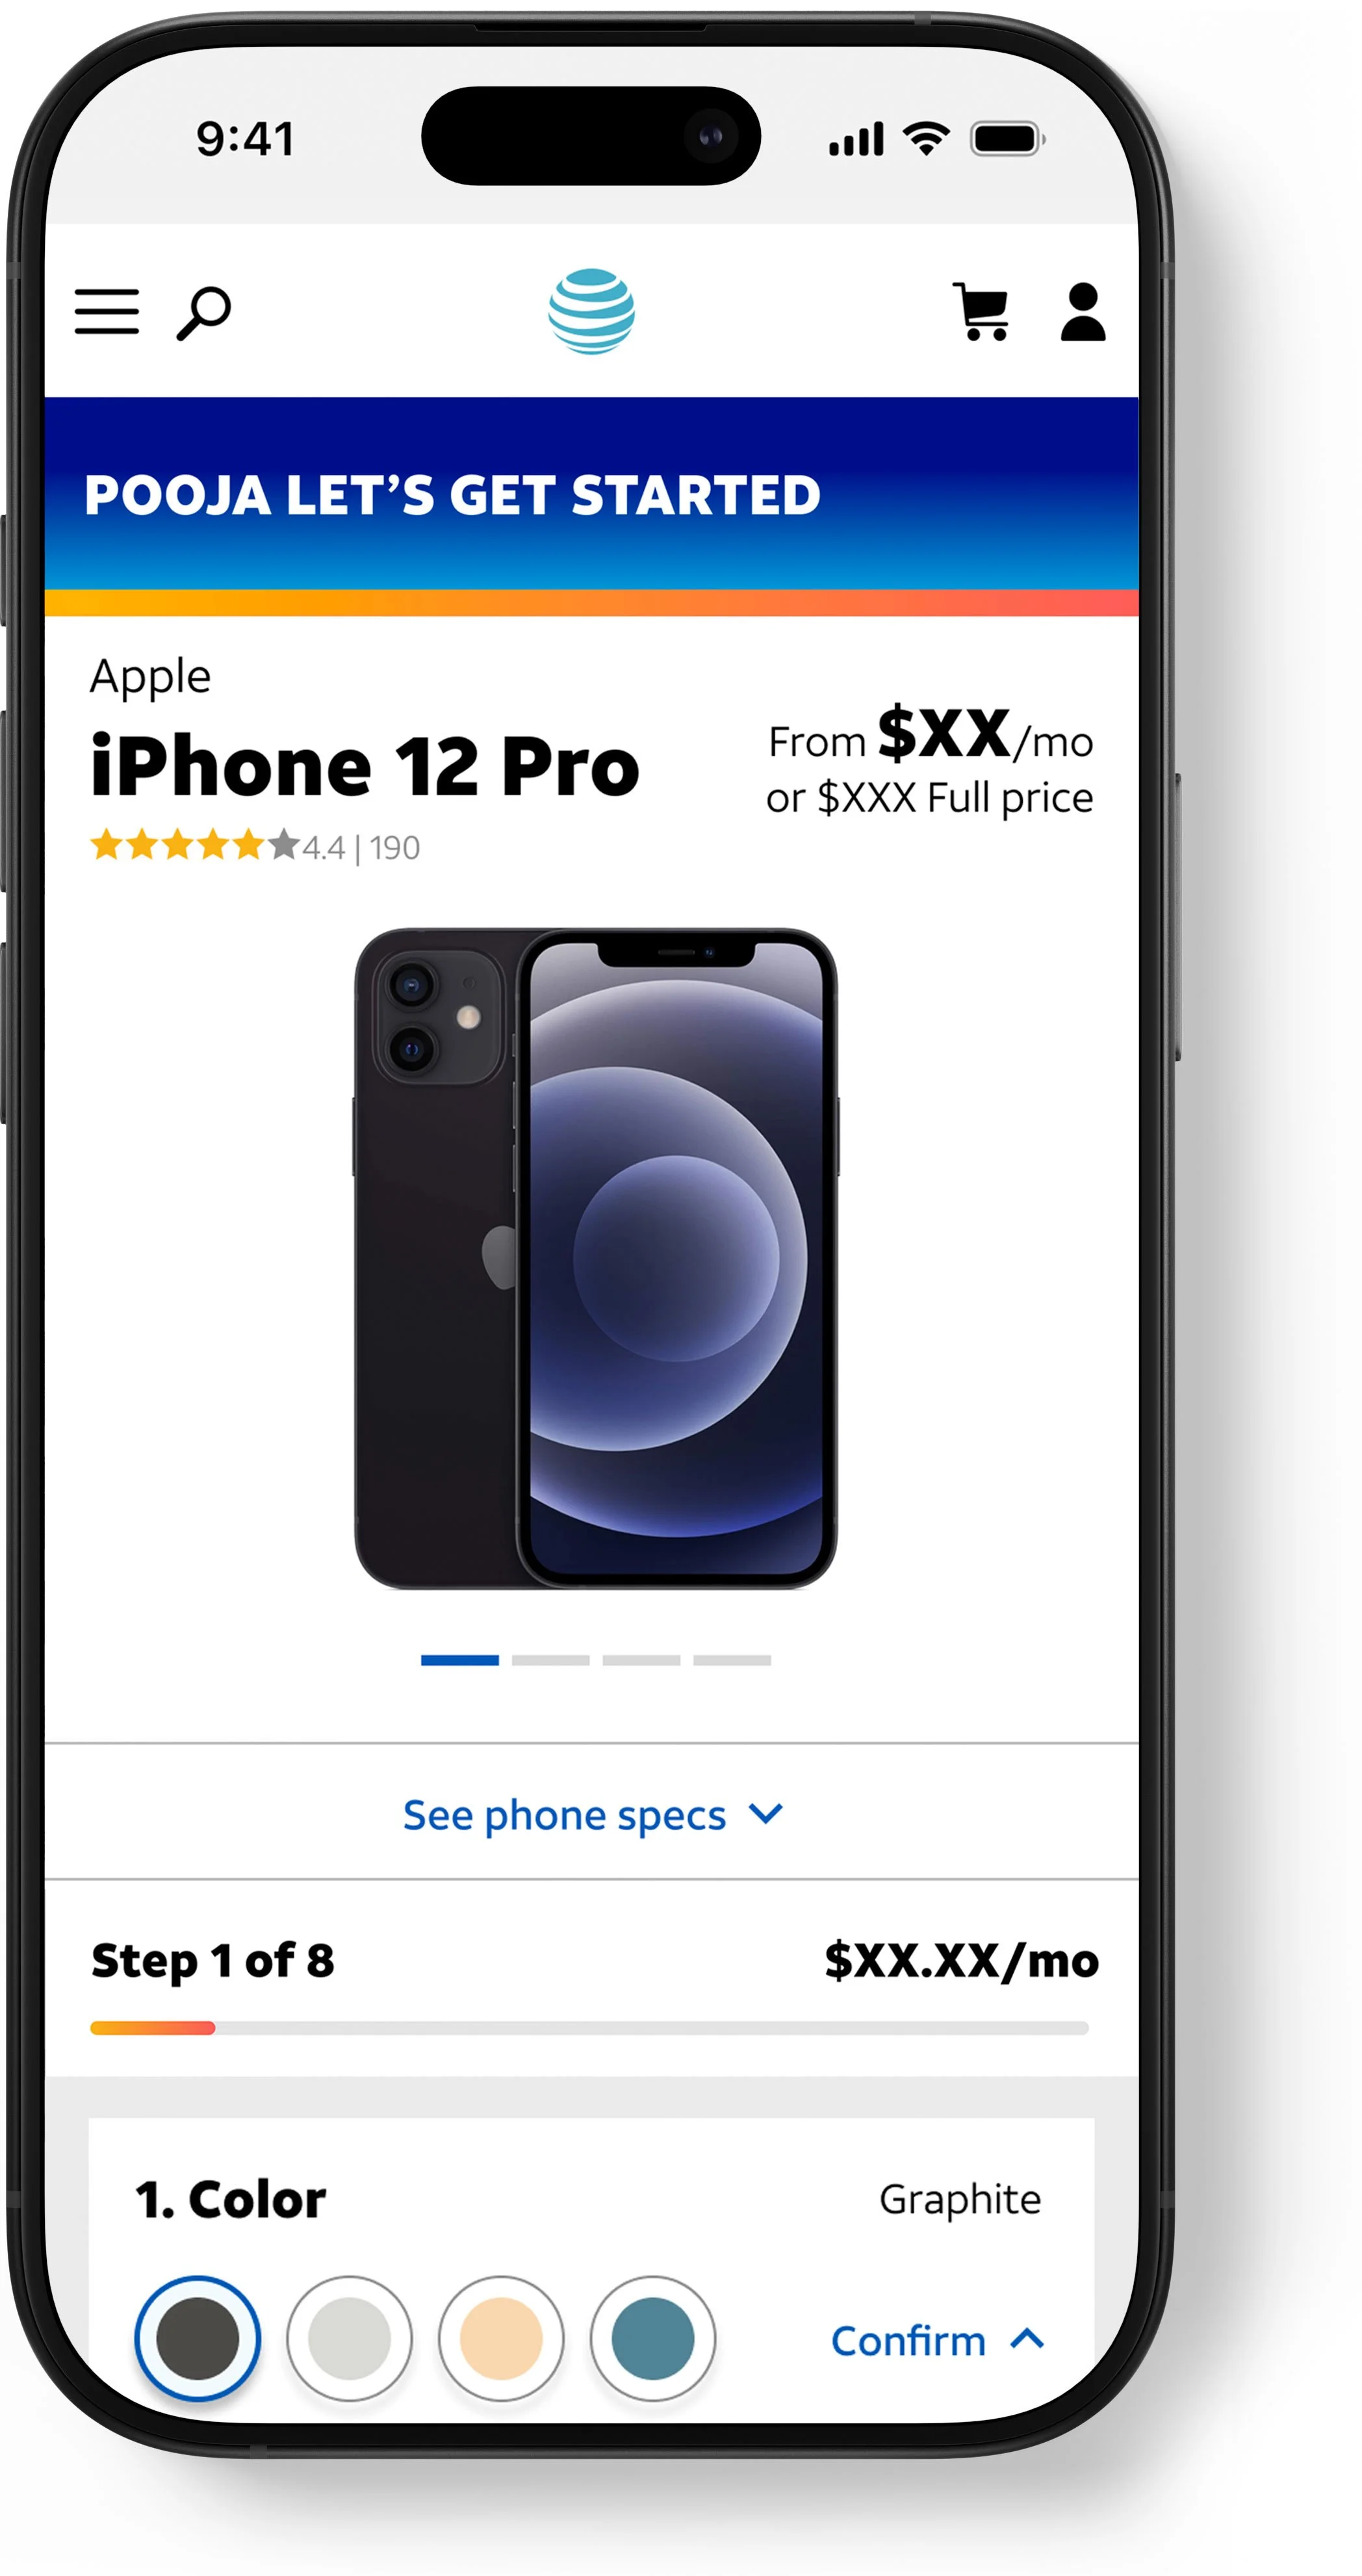Screen dimensions: 1362x2576
Task: Go to AT&T globe logo home
Action: pyautogui.click(x=591, y=311)
